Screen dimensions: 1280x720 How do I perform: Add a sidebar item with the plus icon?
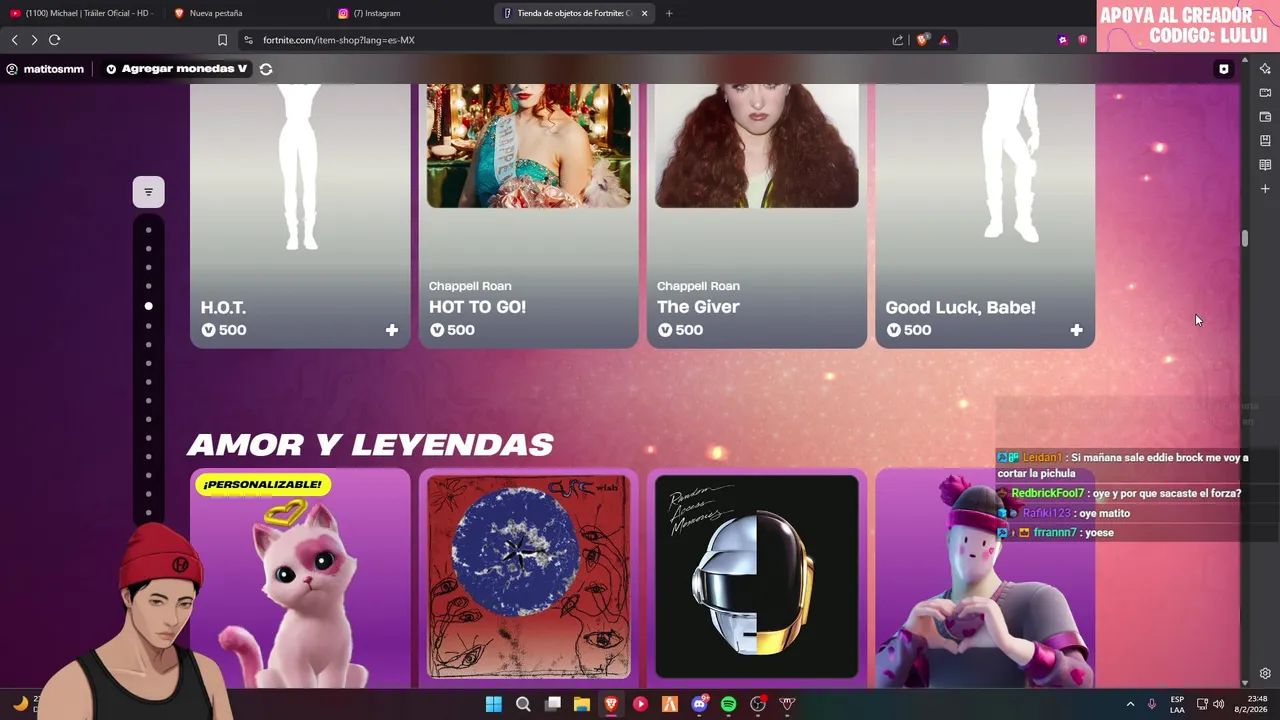click(x=1265, y=189)
